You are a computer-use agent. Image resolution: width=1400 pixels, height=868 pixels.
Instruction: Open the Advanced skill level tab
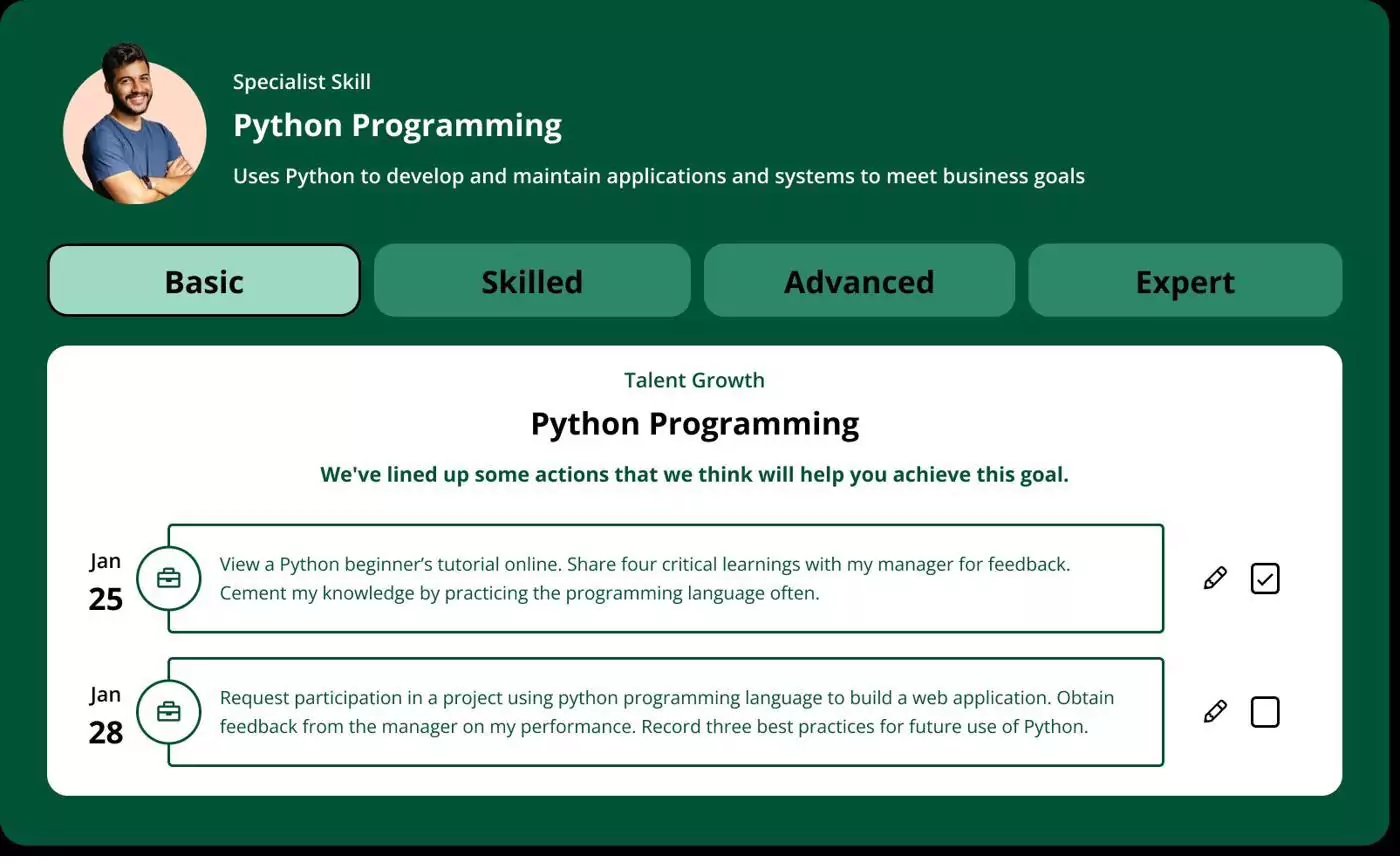pyautogui.click(x=859, y=281)
